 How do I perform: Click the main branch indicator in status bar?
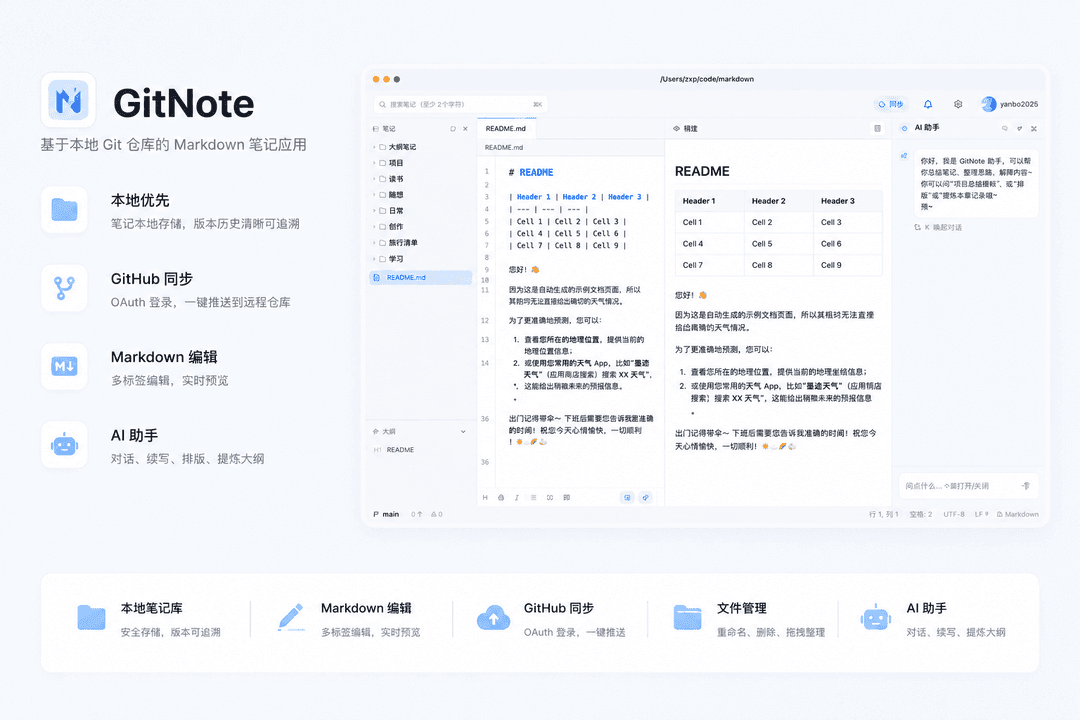(x=386, y=514)
